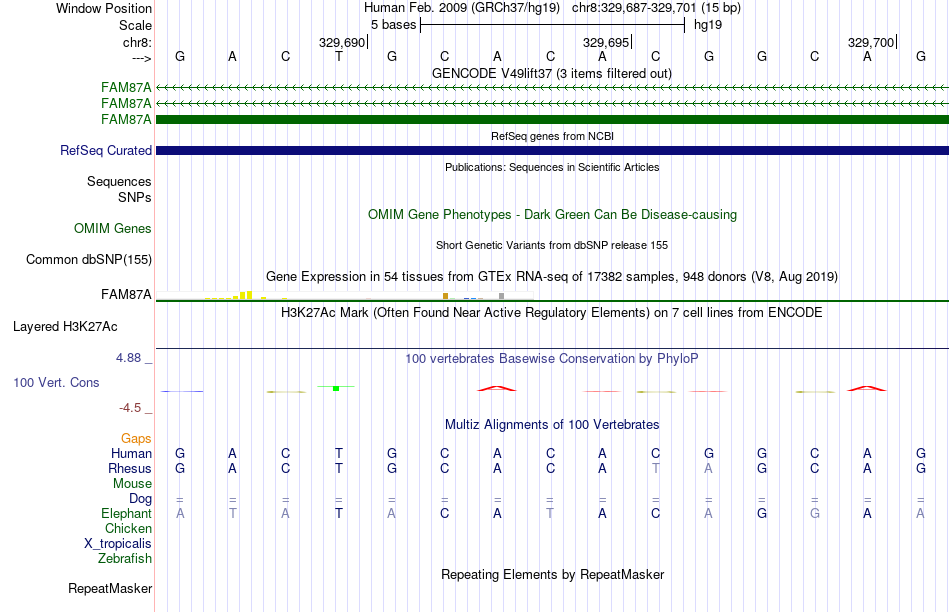Screen dimensions: 950x612
Task: Click the green PhyloP bar at the T base
Action: [336, 388]
